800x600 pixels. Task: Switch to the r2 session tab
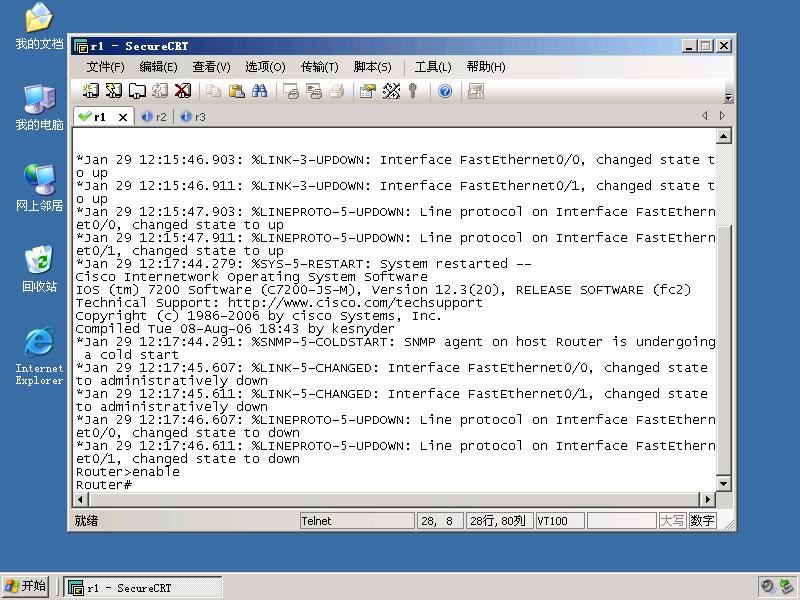click(x=155, y=117)
